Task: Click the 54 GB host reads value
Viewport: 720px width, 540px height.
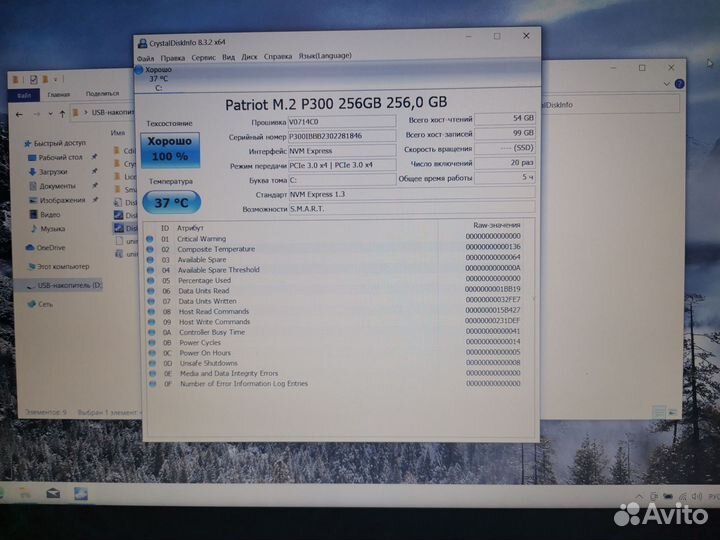Action: [505, 118]
